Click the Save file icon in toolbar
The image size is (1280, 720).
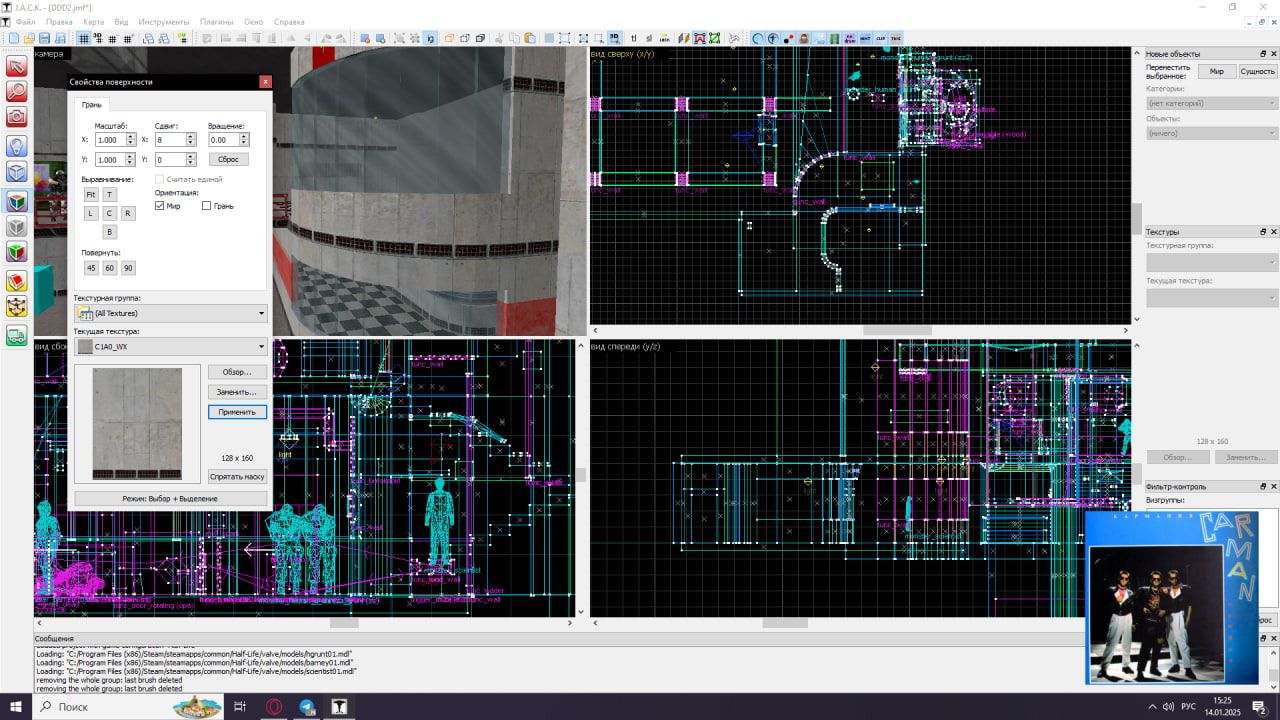tap(44, 39)
